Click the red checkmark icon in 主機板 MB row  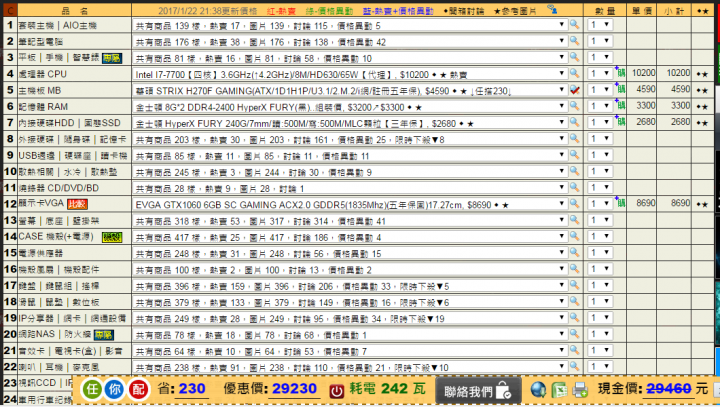coord(574,90)
